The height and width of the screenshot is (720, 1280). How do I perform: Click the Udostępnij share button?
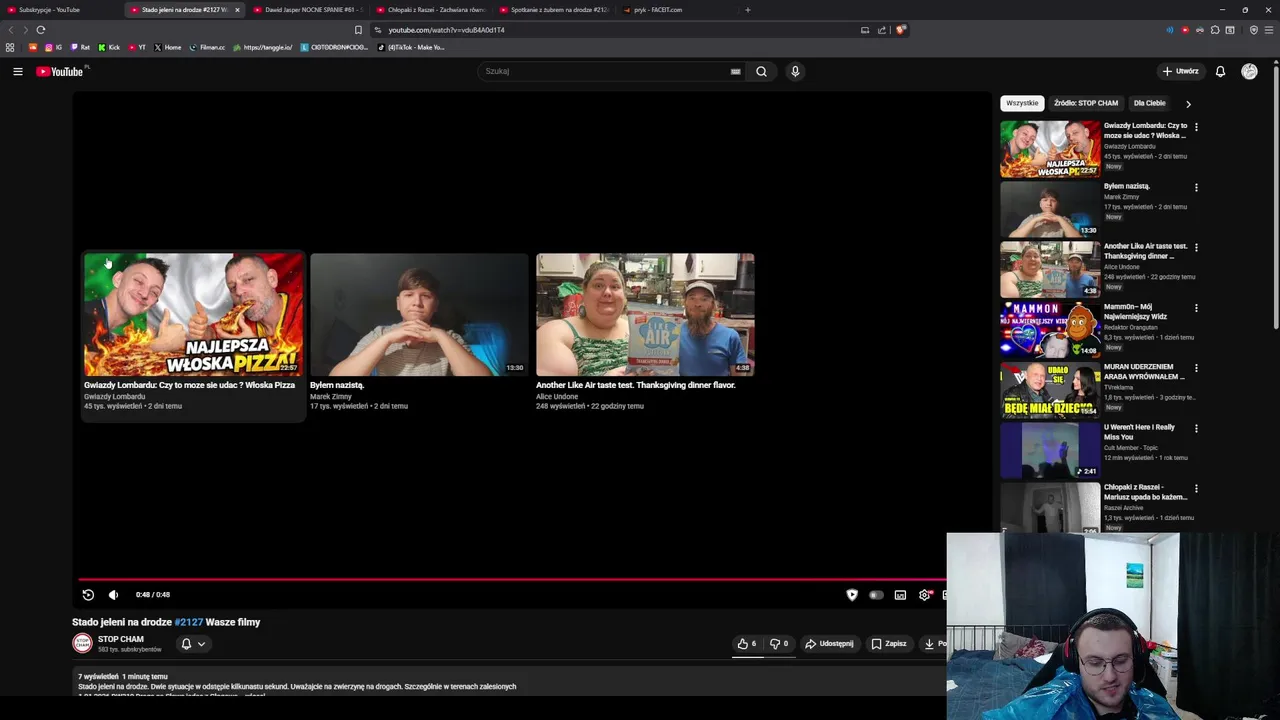click(830, 644)
